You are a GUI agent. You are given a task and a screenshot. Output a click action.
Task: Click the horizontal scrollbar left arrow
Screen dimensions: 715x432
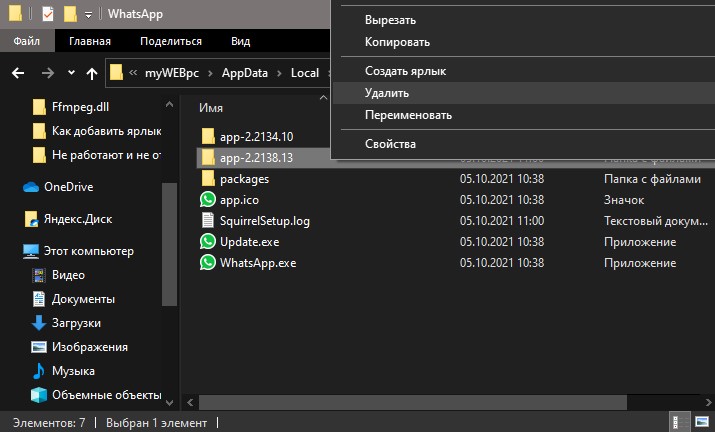click(x=191, y=402)
